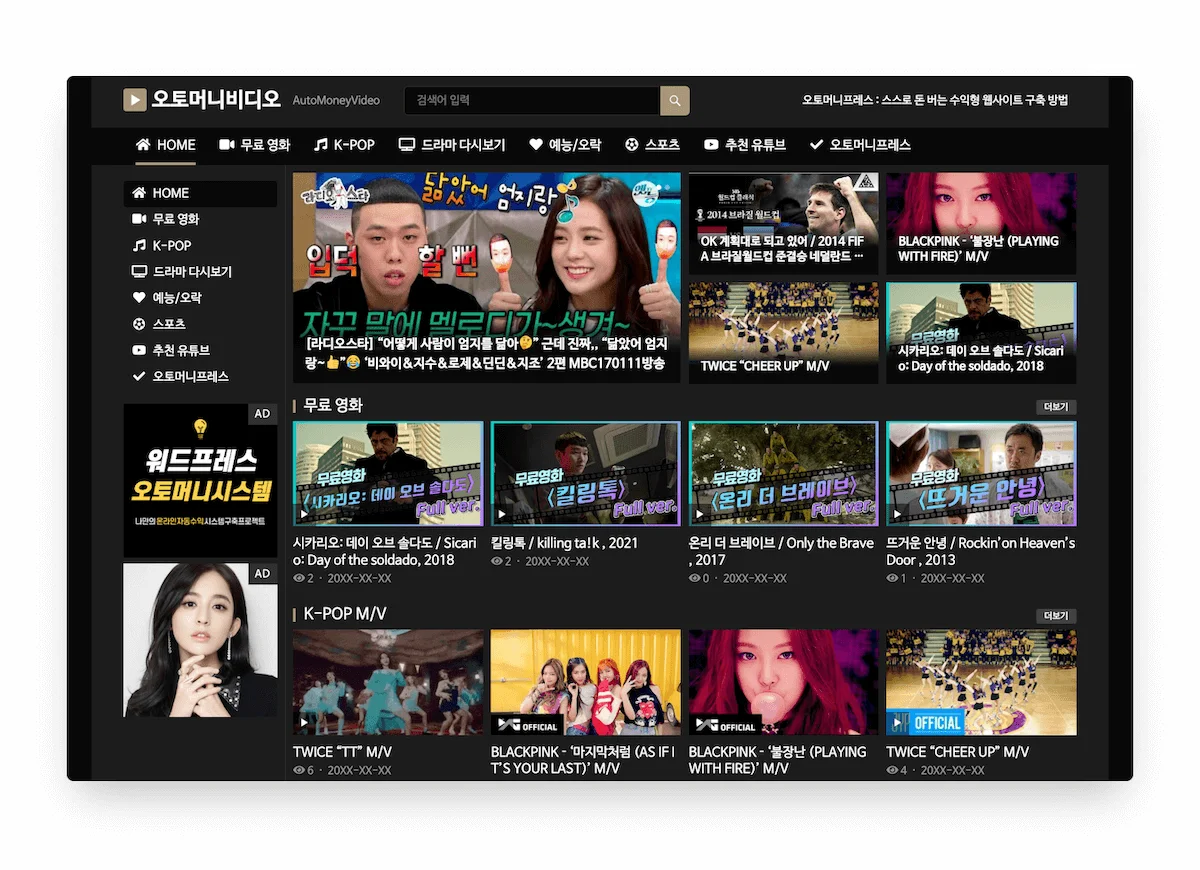Open 드라마 다시보기 in the top navigation

452,145
